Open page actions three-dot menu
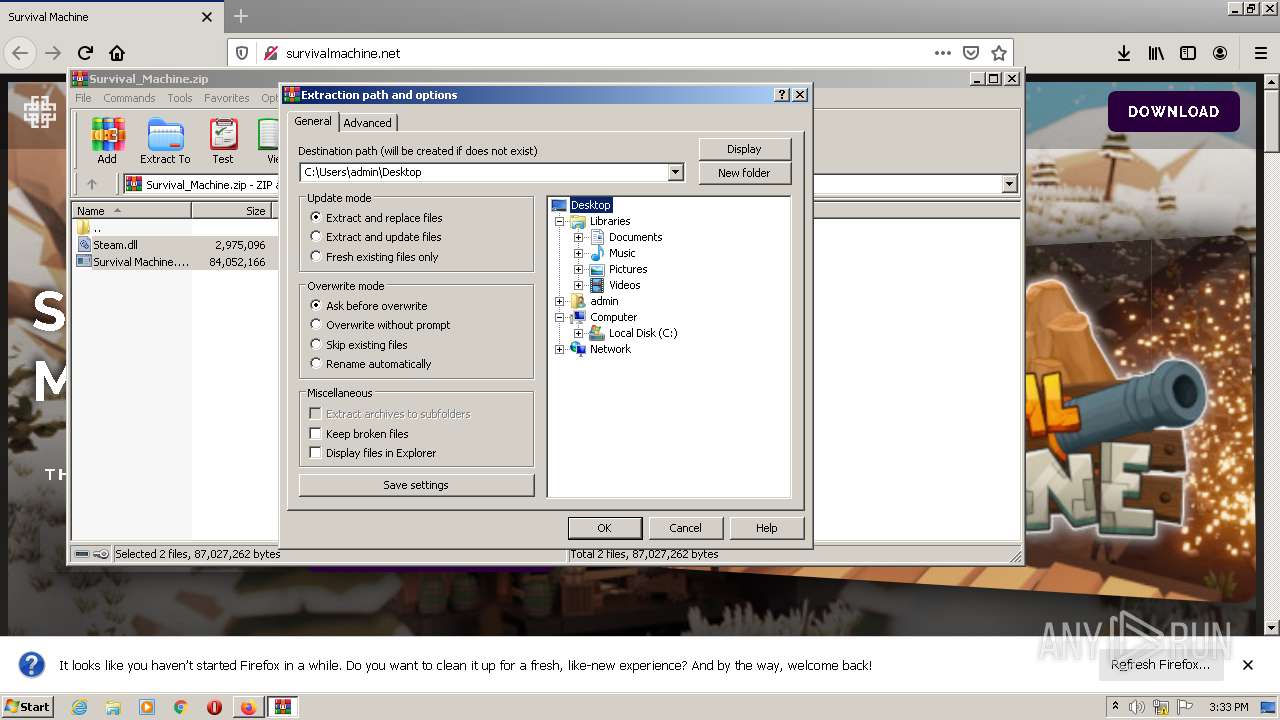 point(942,53)
